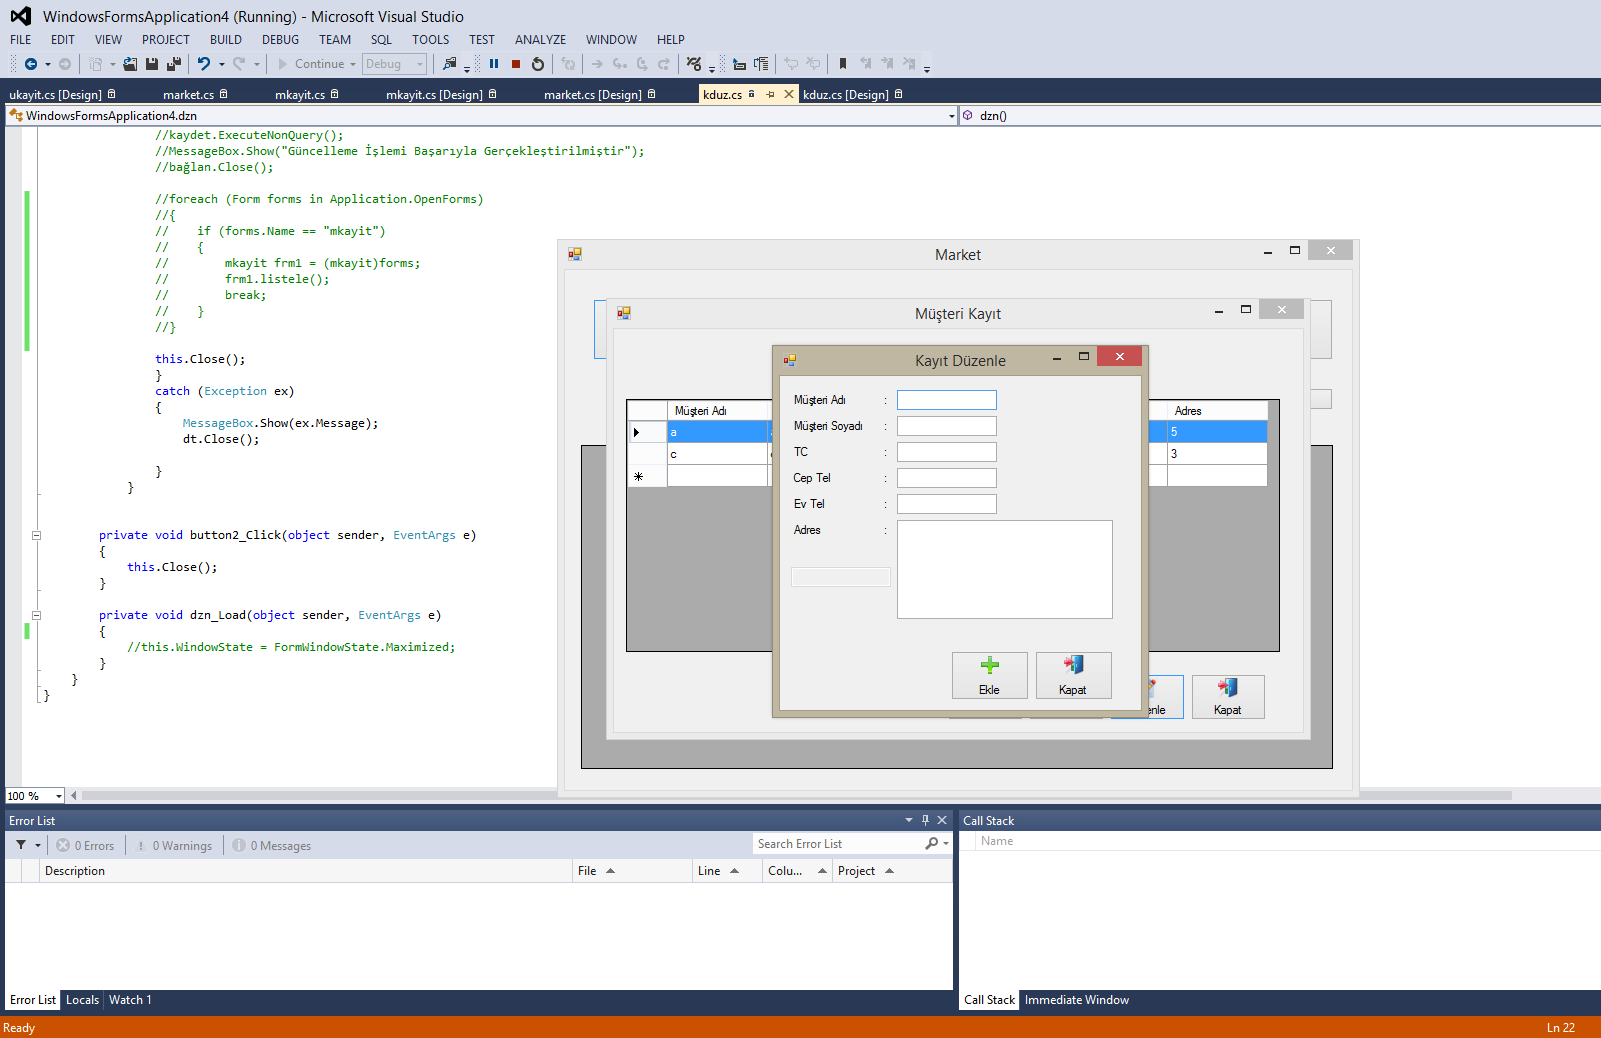Open the WindowsFormsApplication4.dzn class dropdown

(x=952, y=116)
